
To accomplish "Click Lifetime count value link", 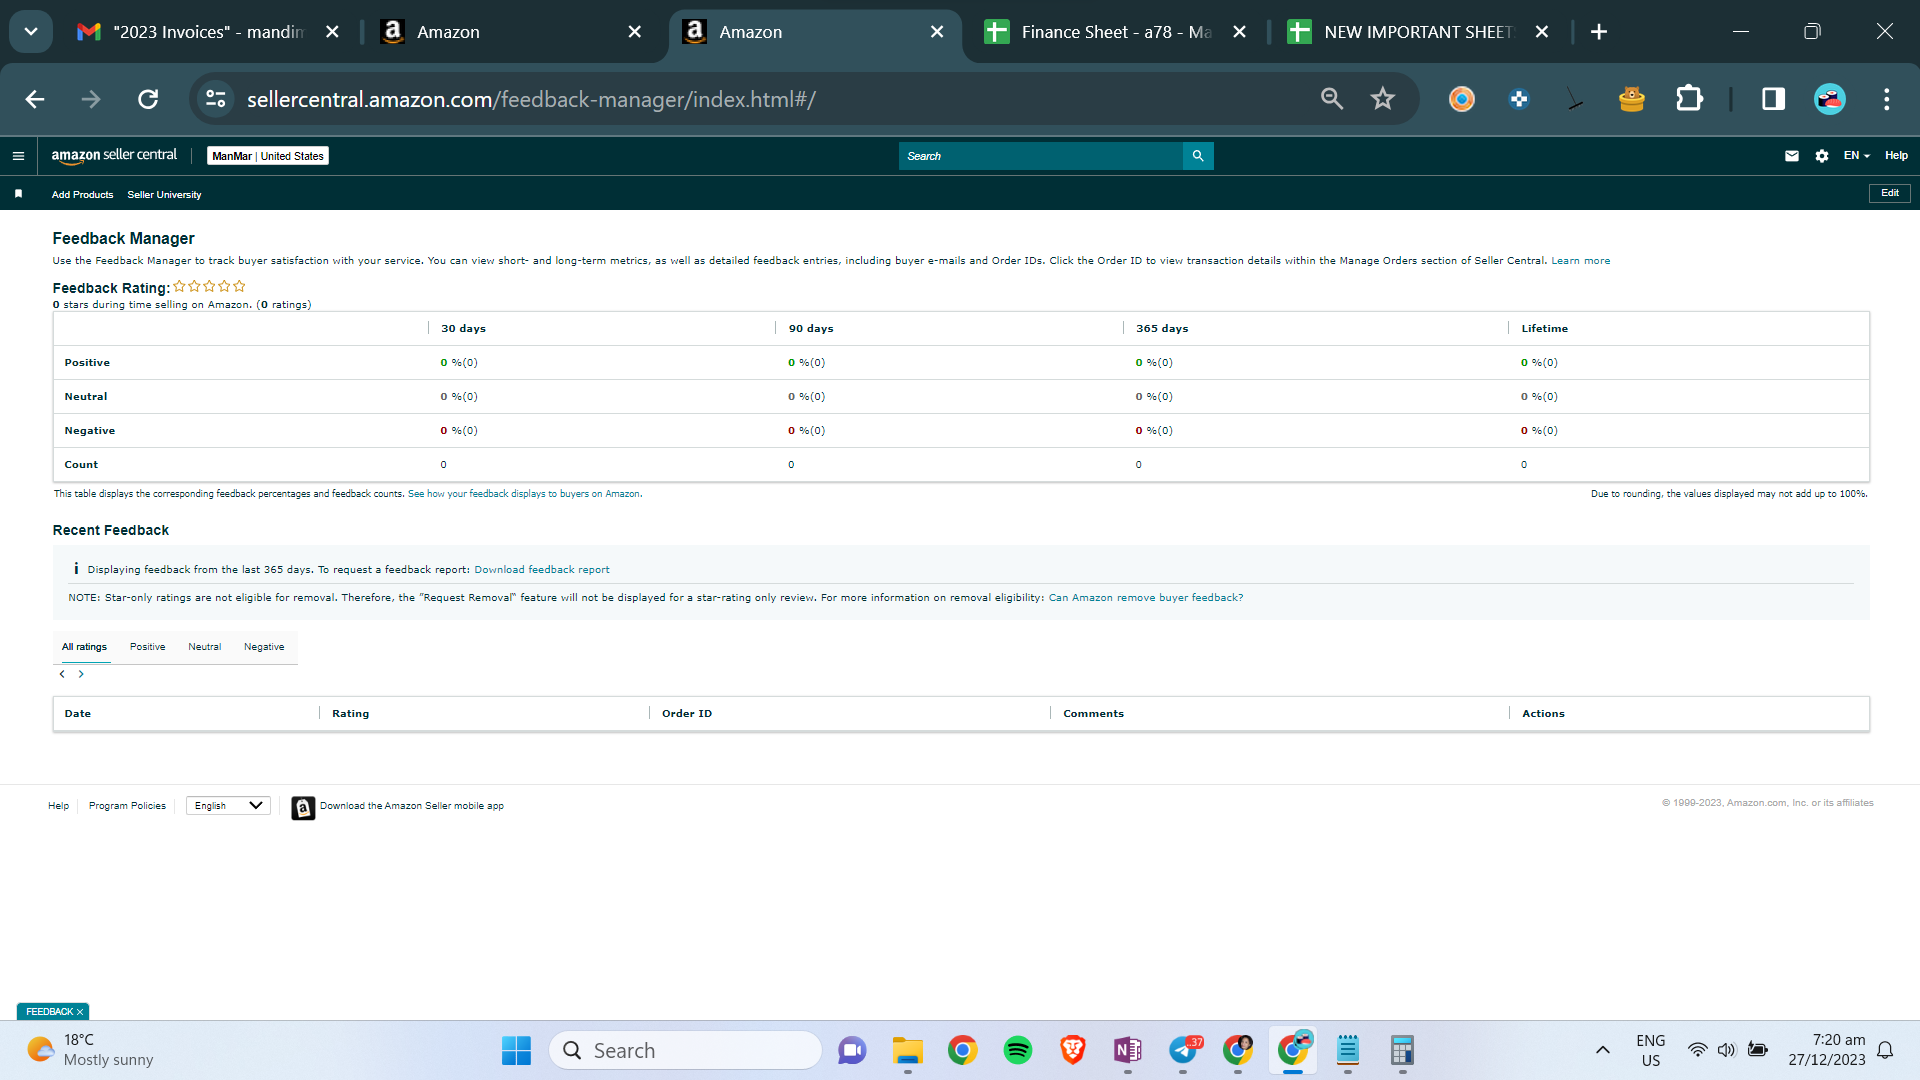I will [1524, 465].
